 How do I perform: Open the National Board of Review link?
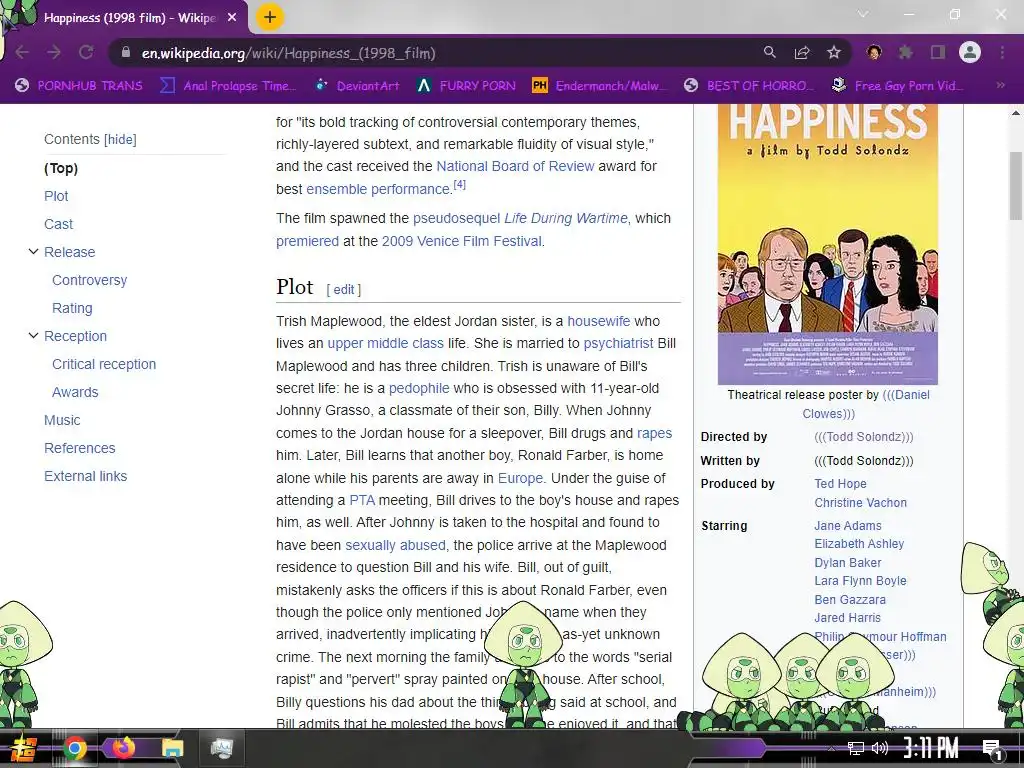[x=515, y=167]
